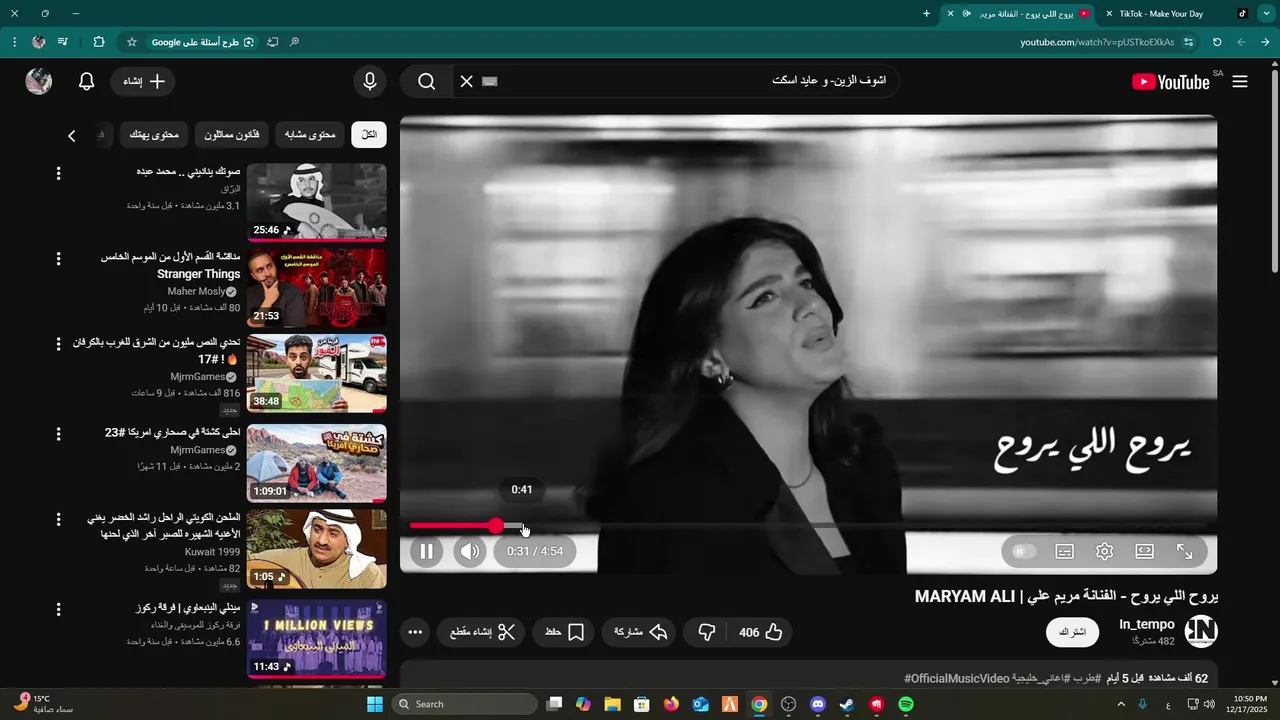Open Chrome media controls icon
The width and height of the screenshot is (1280, 720).
point(63,42)
